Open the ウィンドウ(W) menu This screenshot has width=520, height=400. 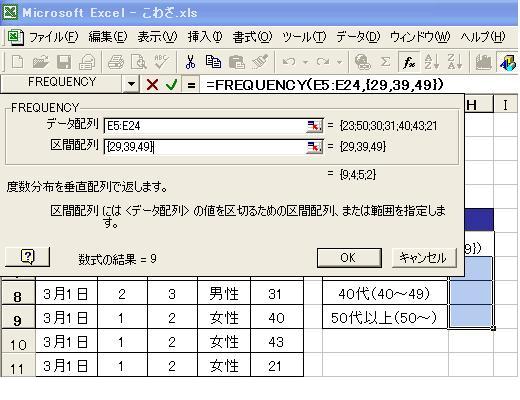click(x=420, y=37)
